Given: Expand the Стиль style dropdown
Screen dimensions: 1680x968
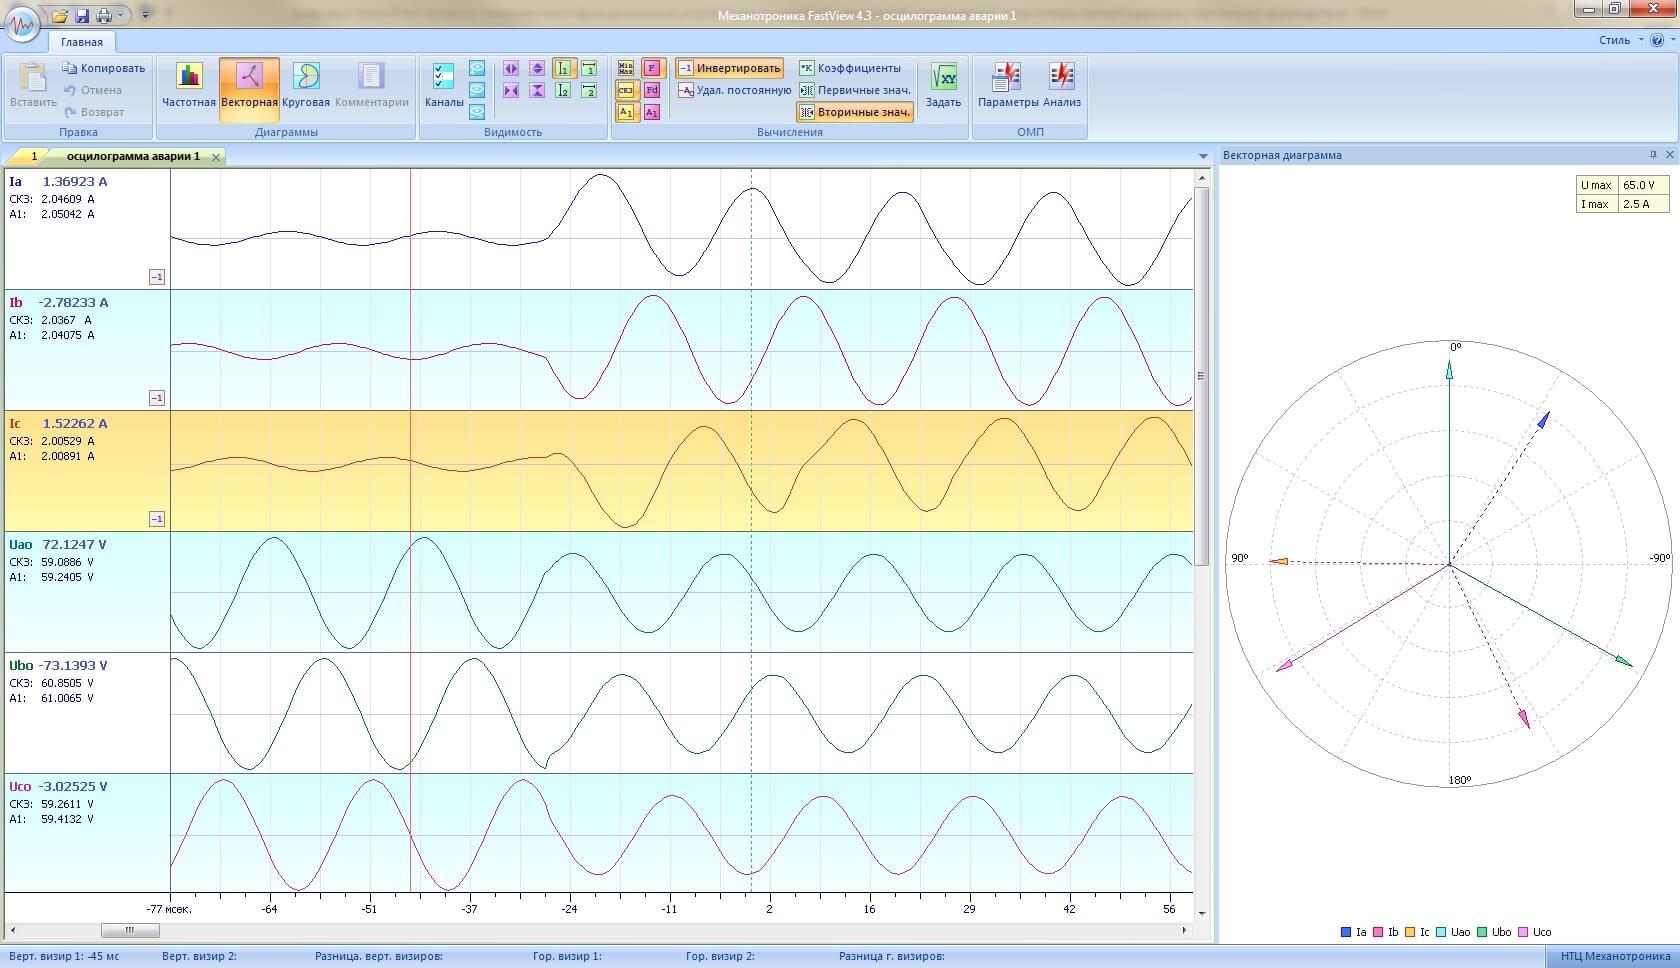Looking at the screenshot, I should click(x=1620, y=40).
